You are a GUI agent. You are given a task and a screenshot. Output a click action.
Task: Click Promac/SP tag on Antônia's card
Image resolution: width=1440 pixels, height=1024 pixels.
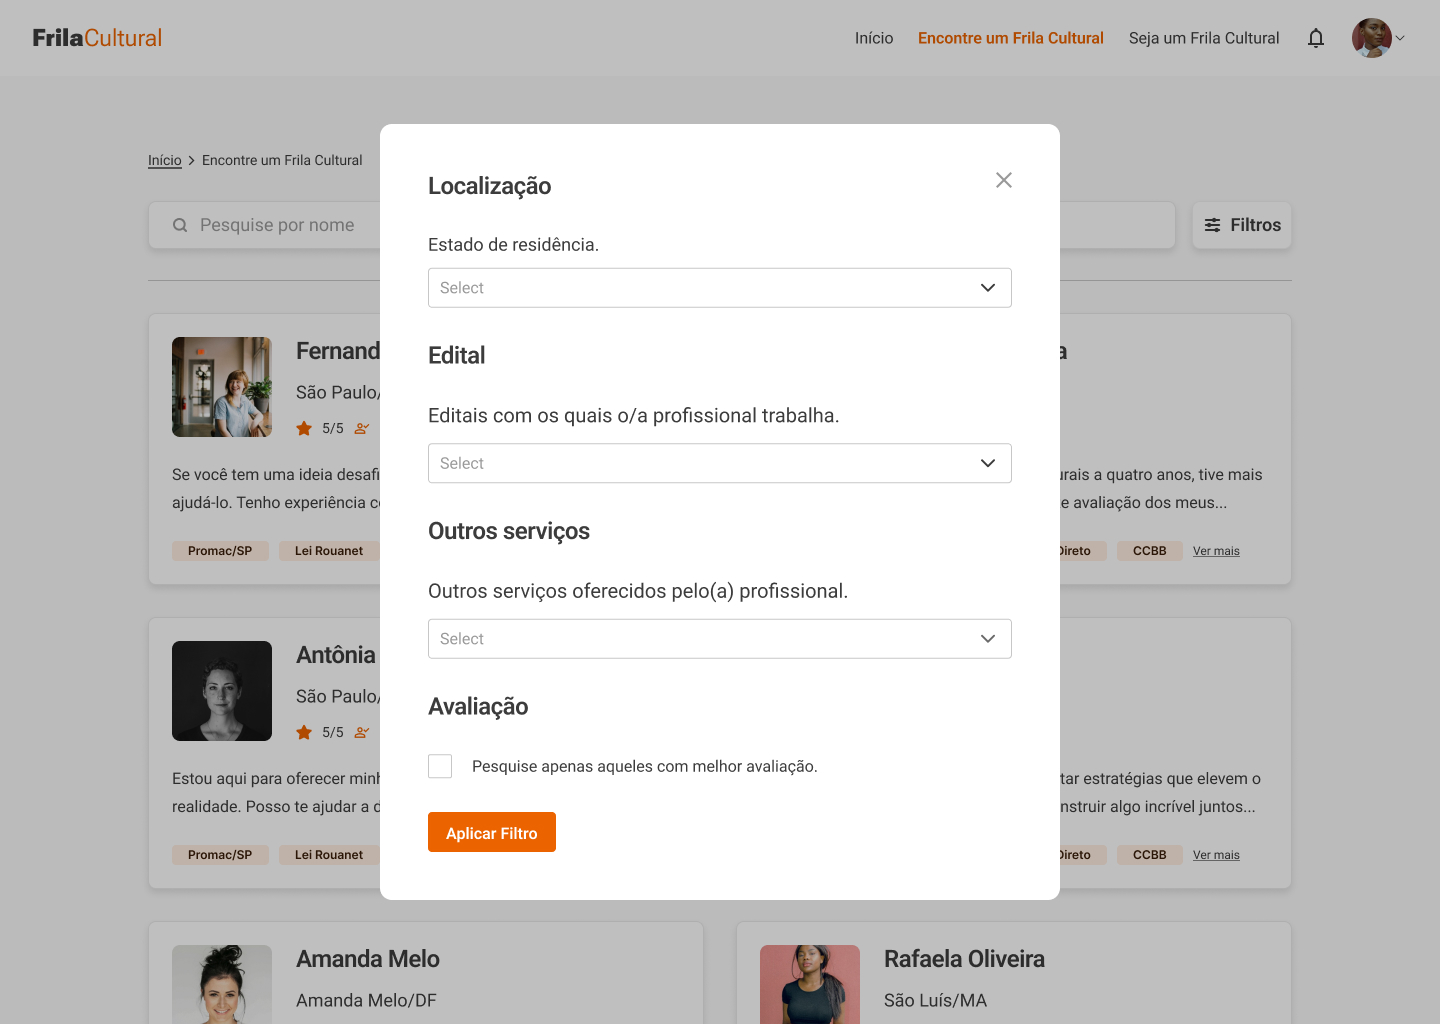[220, 855]
